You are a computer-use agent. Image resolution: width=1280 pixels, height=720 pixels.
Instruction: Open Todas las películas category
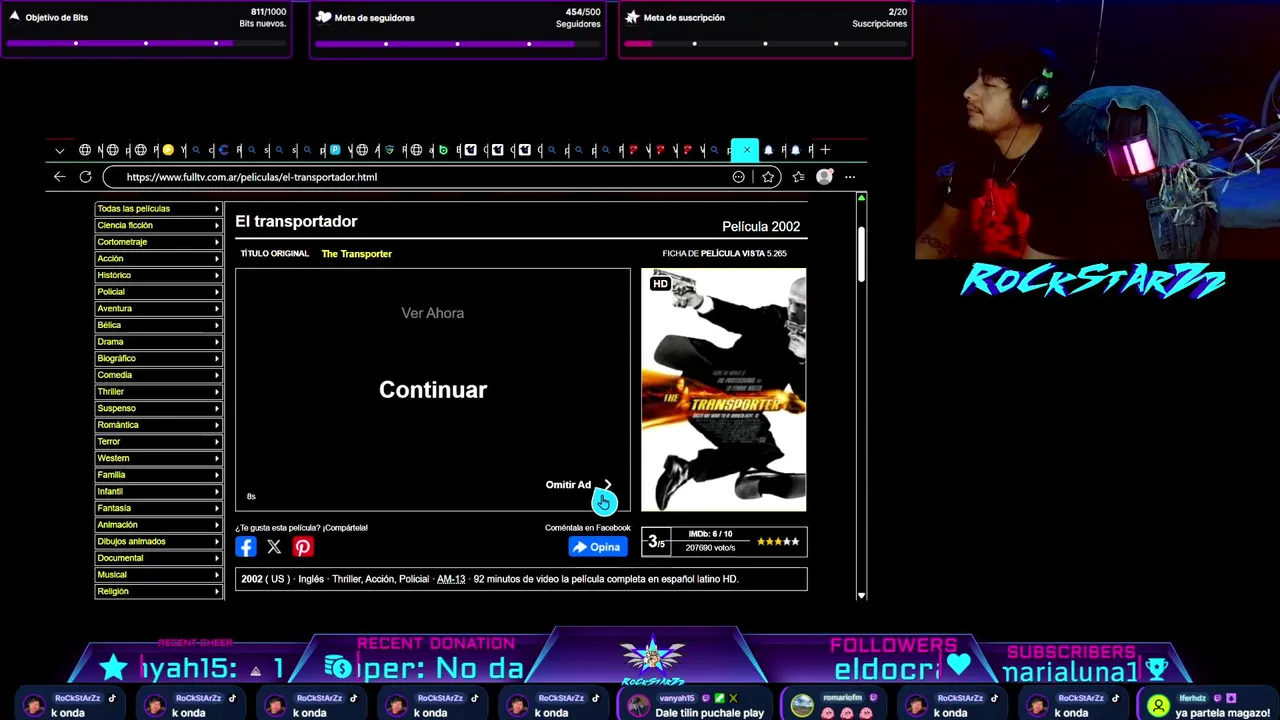158,209
